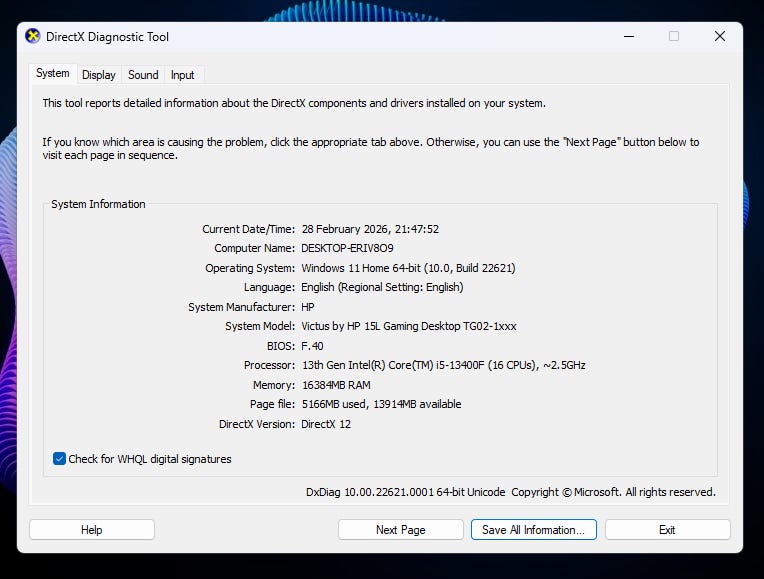Select the Language value English
The image size is (764, 579).
coord(382,287)
